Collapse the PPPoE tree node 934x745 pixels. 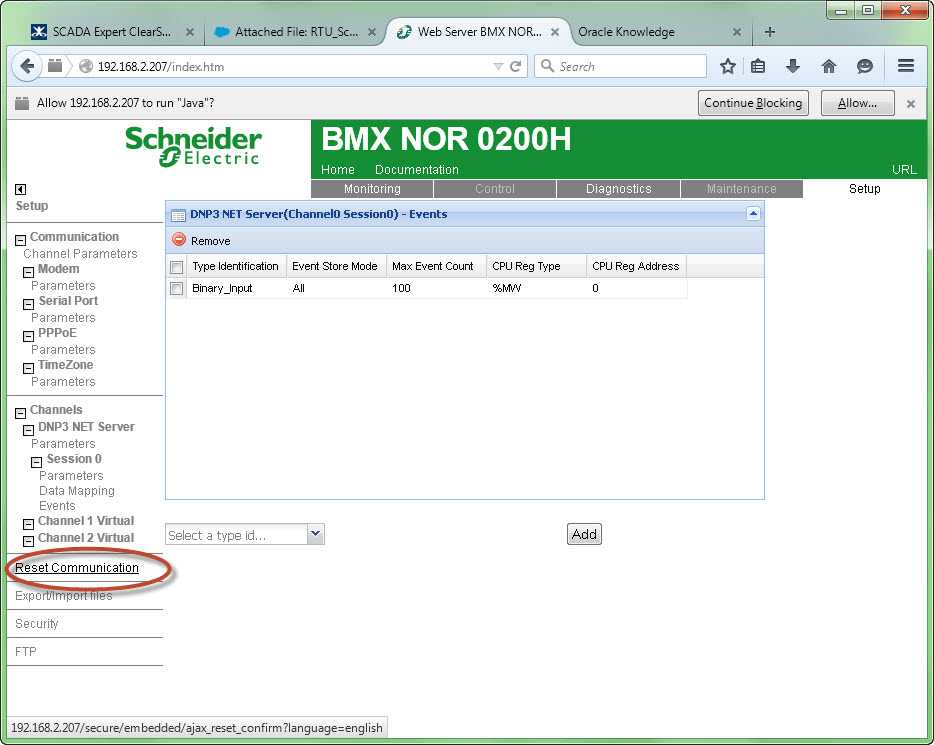click(28, 336)
